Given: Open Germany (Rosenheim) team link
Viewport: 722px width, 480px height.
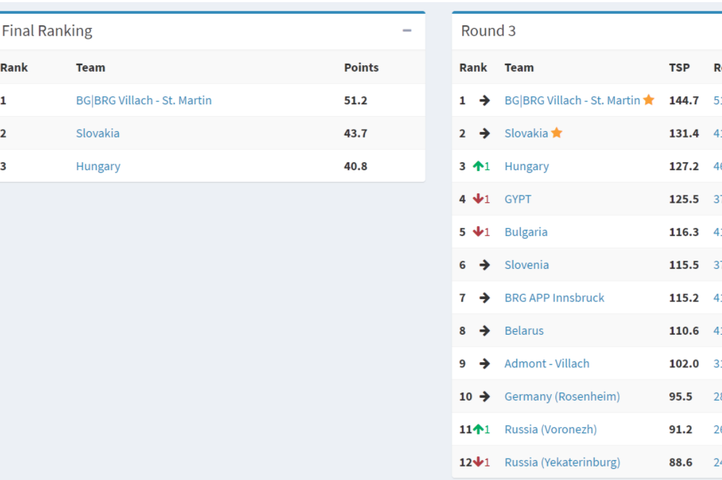Looking at the screenshot, I should coord(561,397).
